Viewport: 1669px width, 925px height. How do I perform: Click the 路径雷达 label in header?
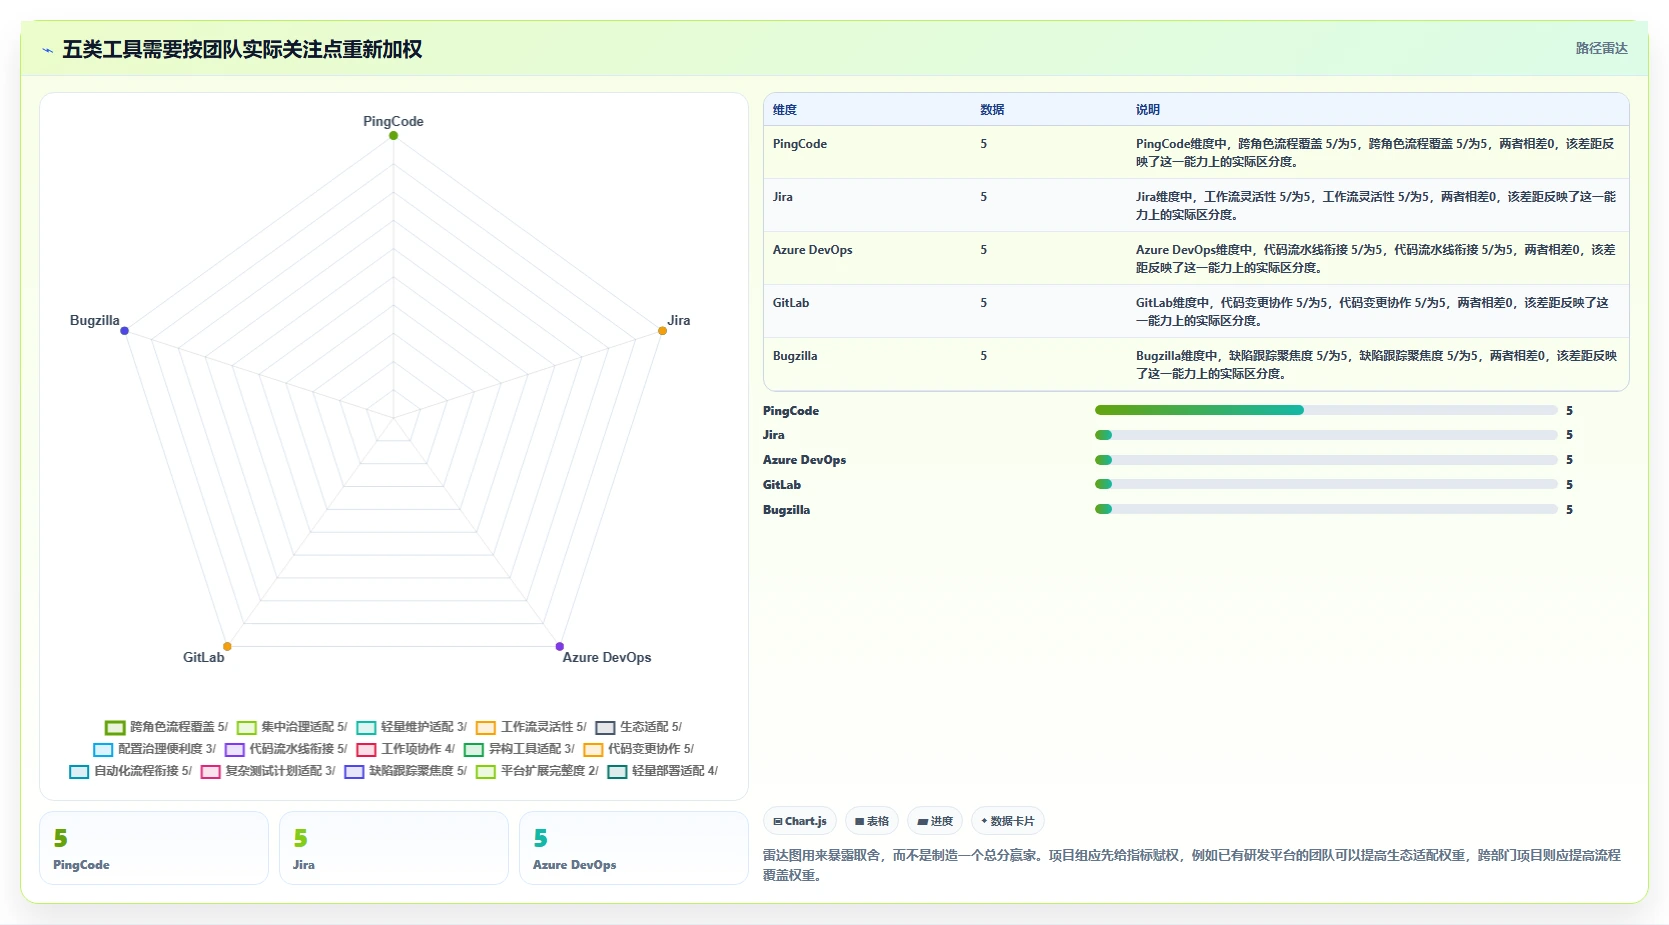1601,48
